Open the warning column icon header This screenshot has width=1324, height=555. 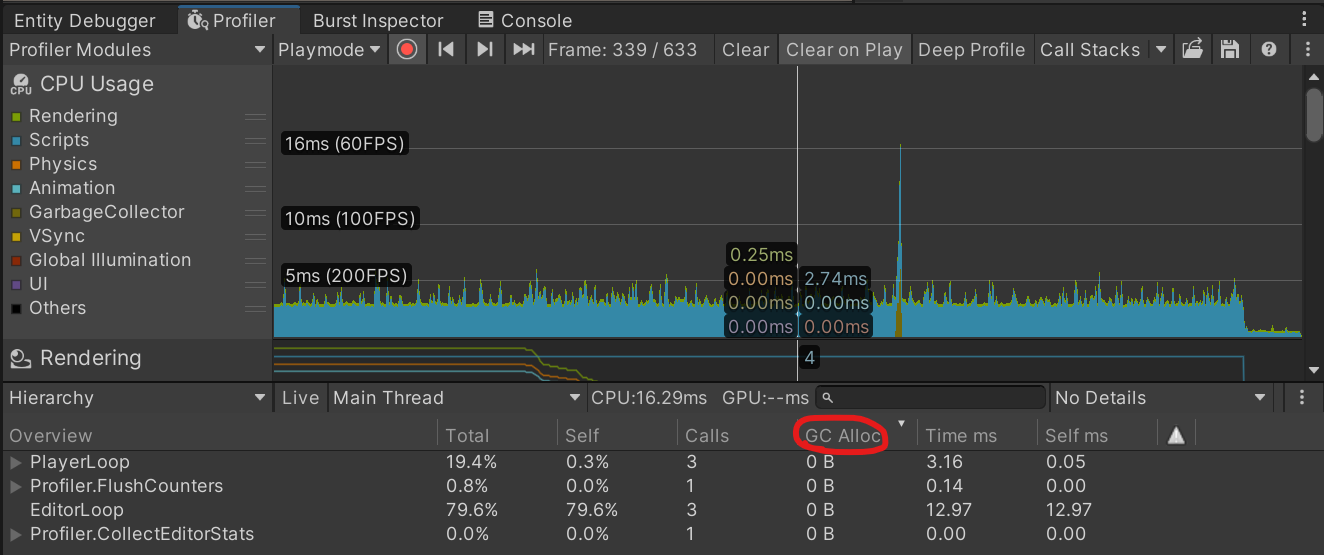tap(1176, 435)
